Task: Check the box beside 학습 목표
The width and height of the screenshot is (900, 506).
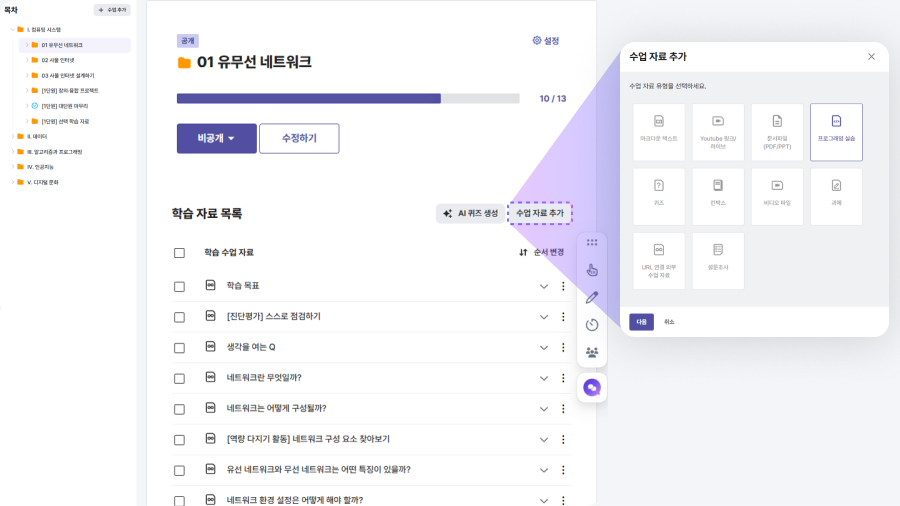Action: [179, 286]
